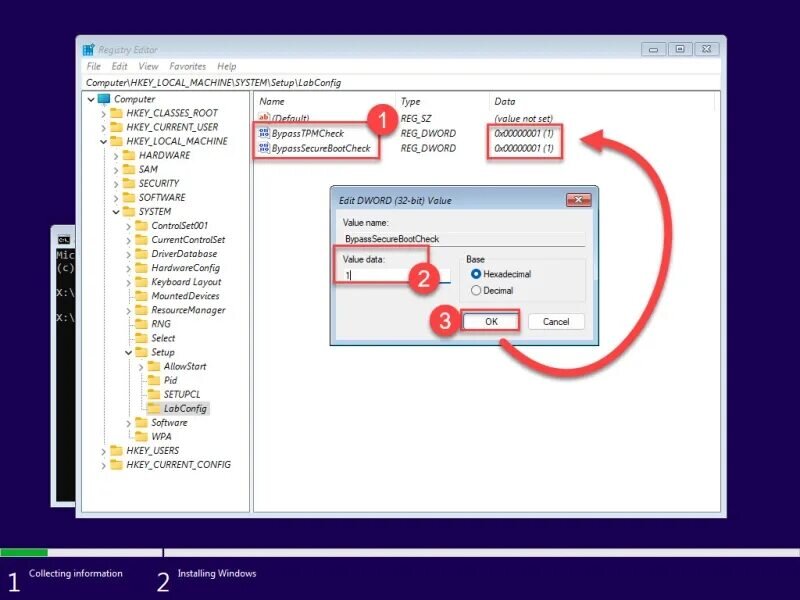Confirm the value with the OK button

pos(491,321)
